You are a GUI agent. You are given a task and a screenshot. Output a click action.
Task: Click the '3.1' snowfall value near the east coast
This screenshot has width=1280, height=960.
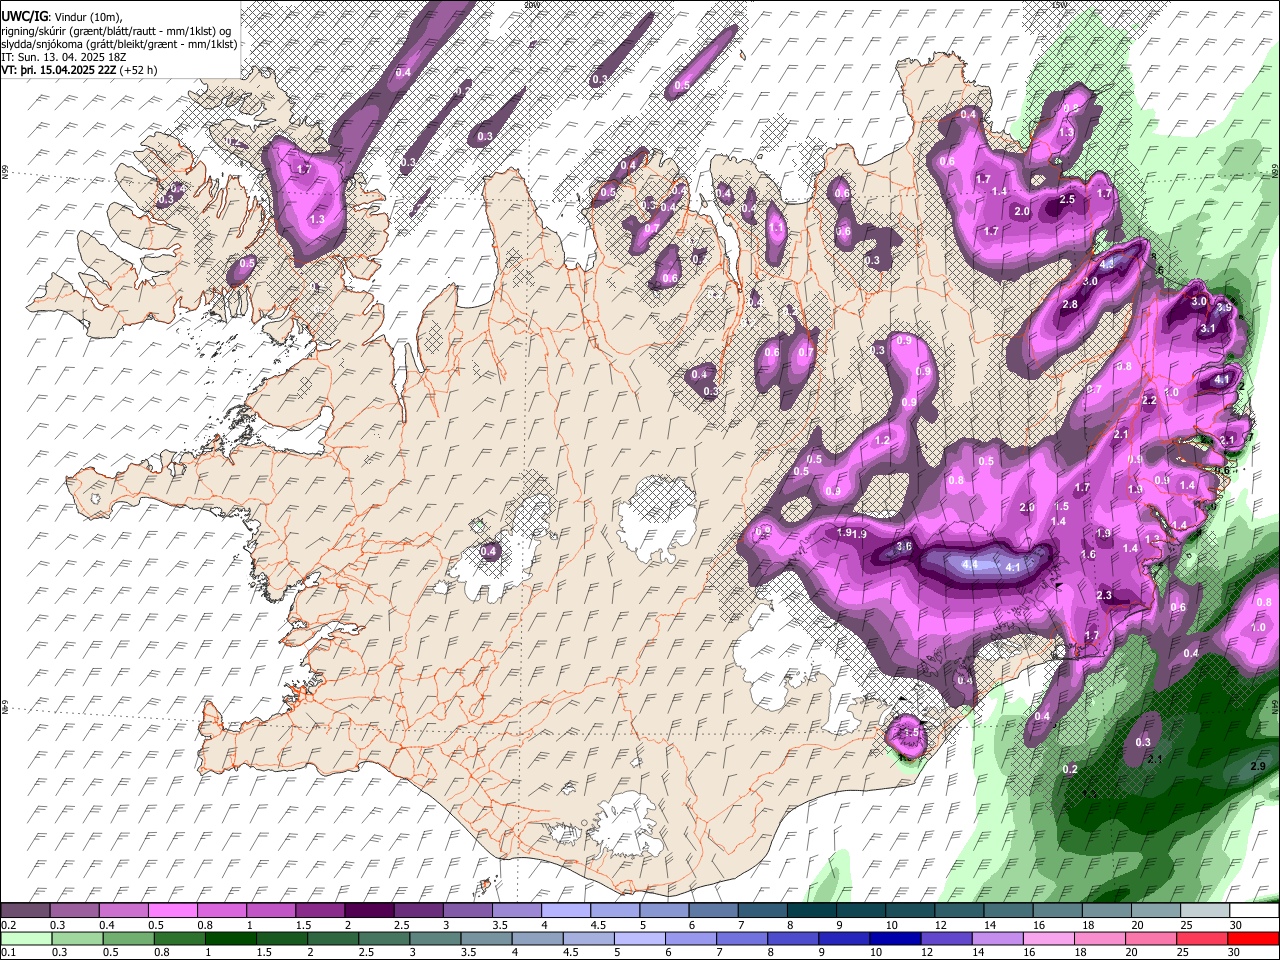[x=1207, y=328]
